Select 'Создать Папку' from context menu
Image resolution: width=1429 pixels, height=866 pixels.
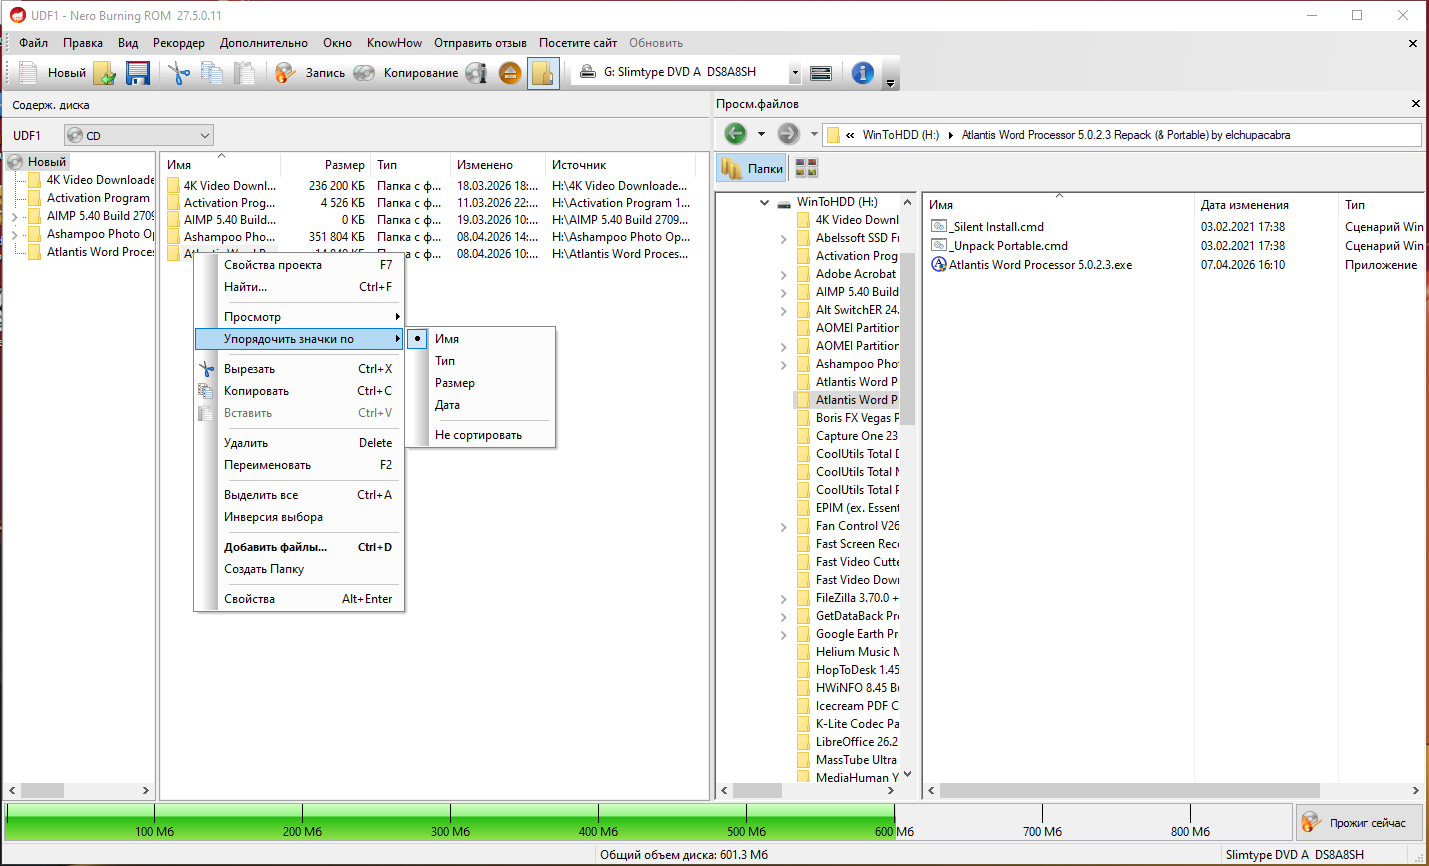pyautogui.click(x=264, y=569)
